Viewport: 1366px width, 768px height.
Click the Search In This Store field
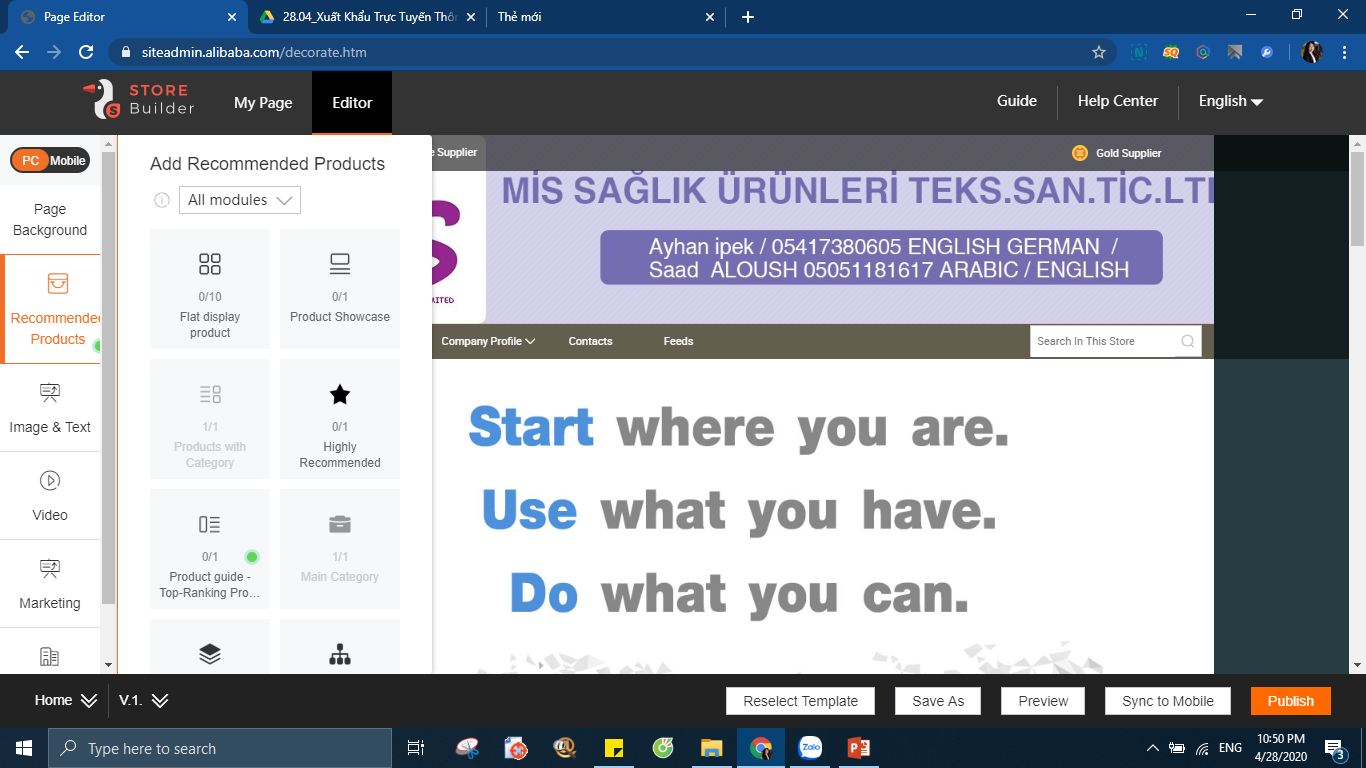pyautogui.click(x=1103, y=341)
